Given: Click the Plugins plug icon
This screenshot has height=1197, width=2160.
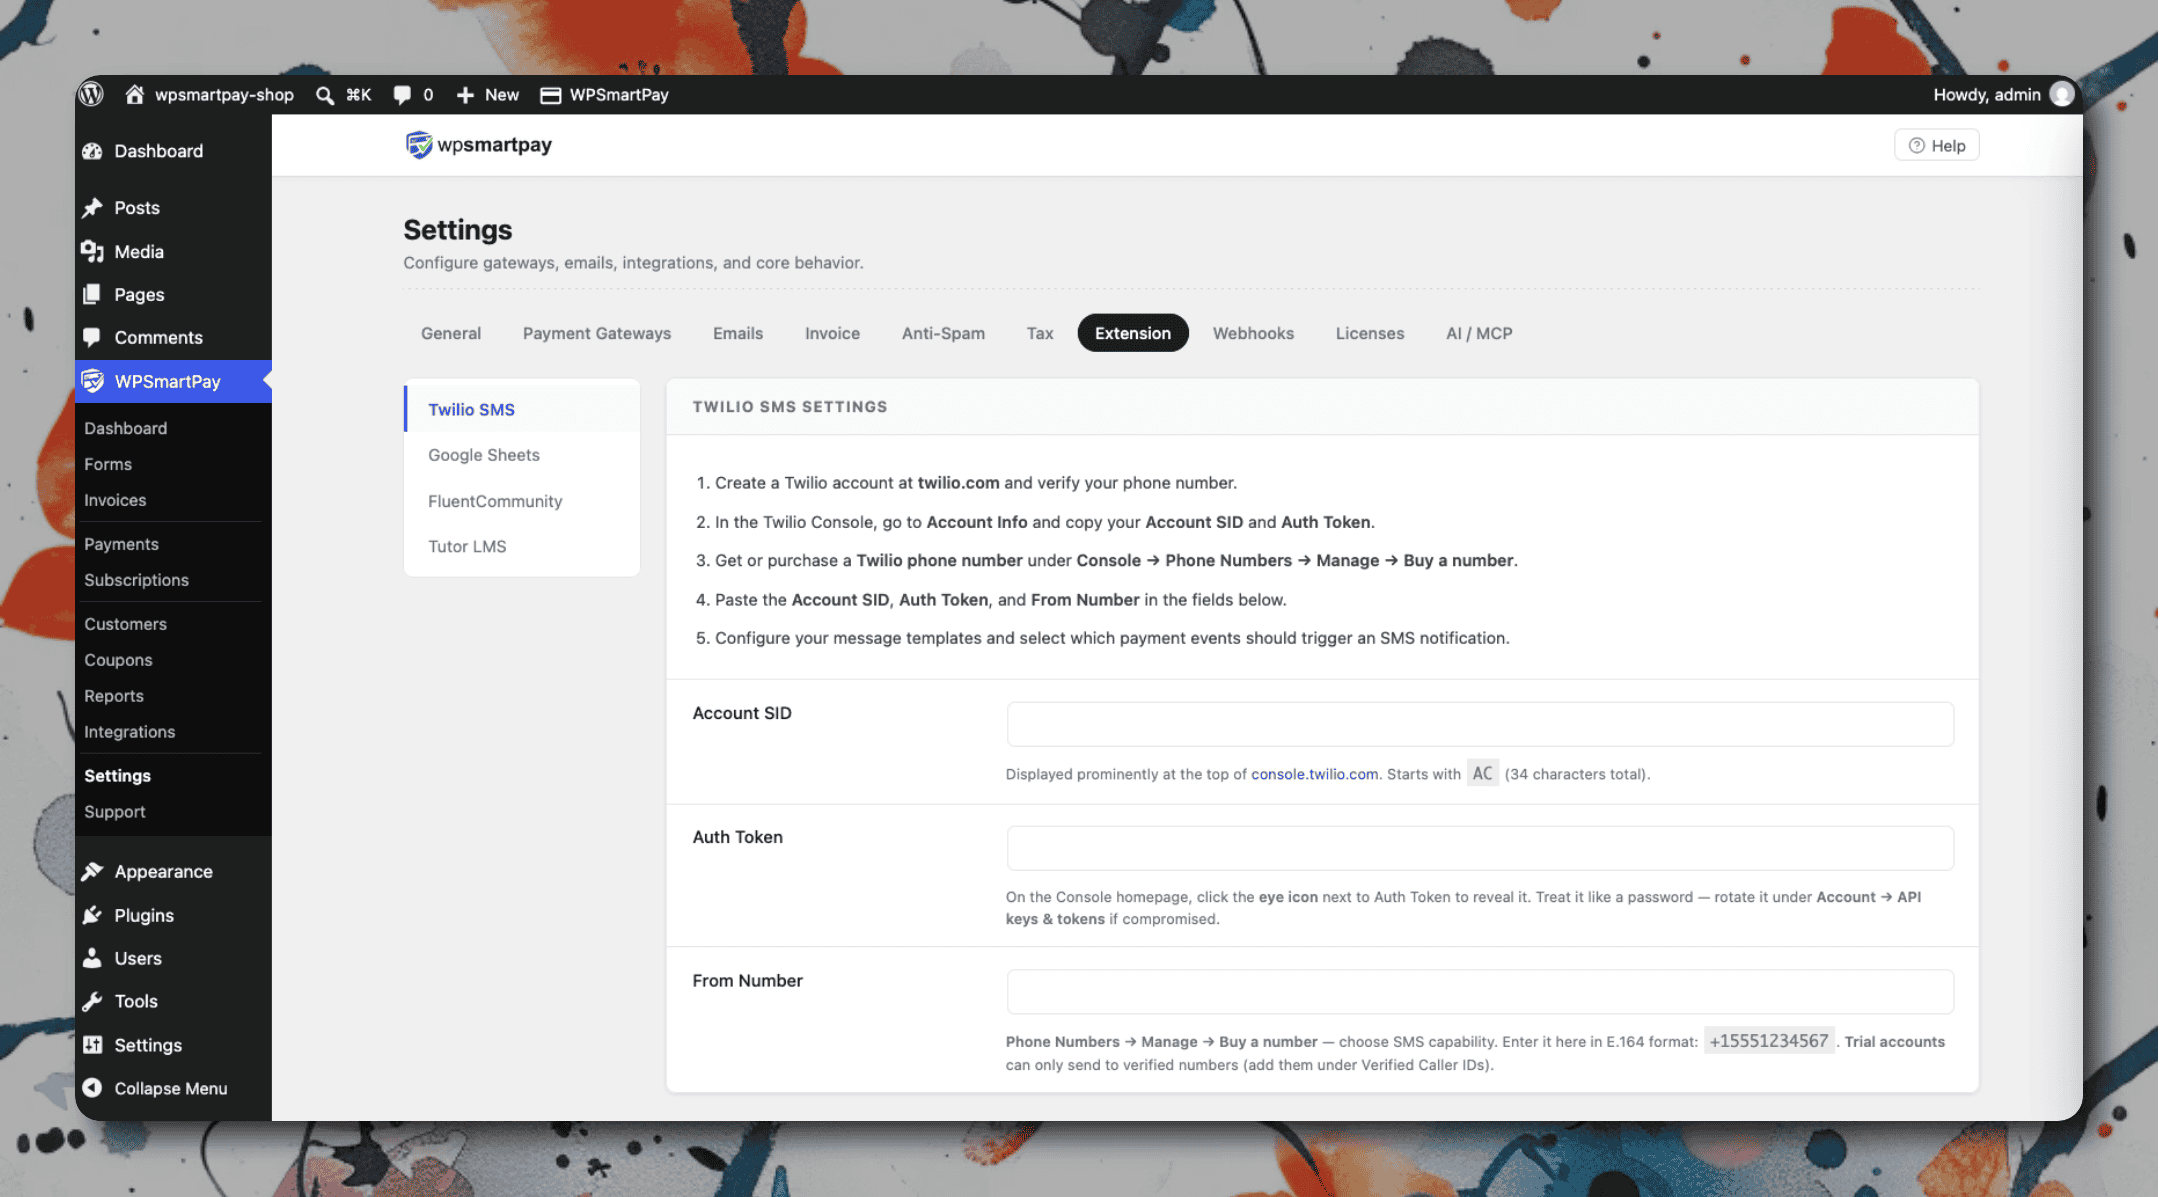Looking at the screenshot, I should point(92,915).
